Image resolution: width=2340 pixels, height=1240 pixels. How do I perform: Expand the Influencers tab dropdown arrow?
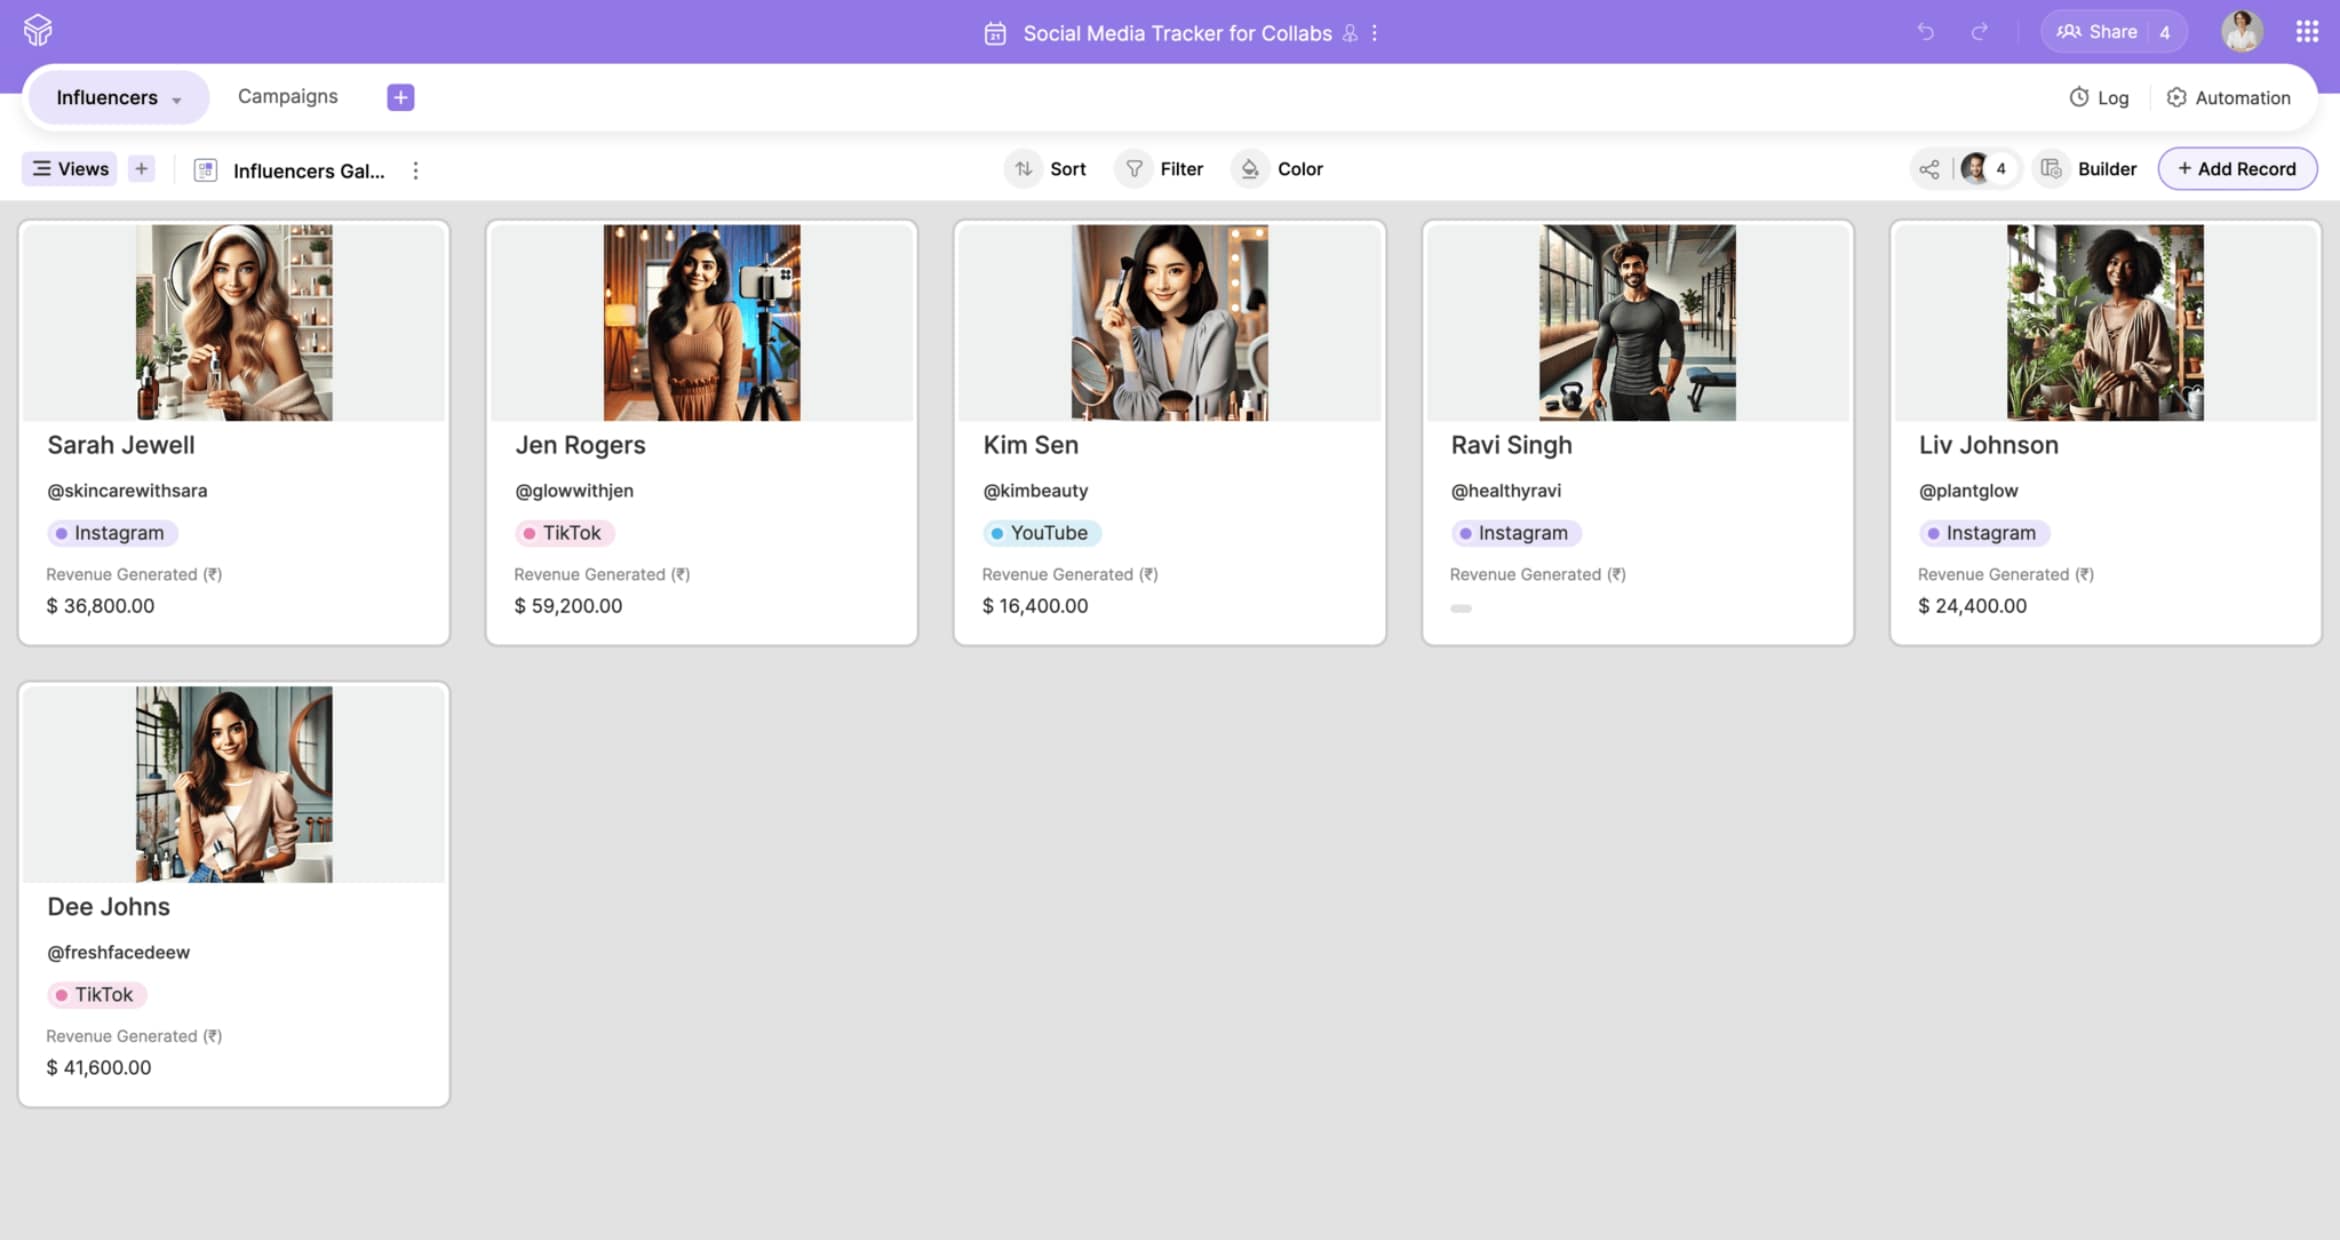[177, 100]
